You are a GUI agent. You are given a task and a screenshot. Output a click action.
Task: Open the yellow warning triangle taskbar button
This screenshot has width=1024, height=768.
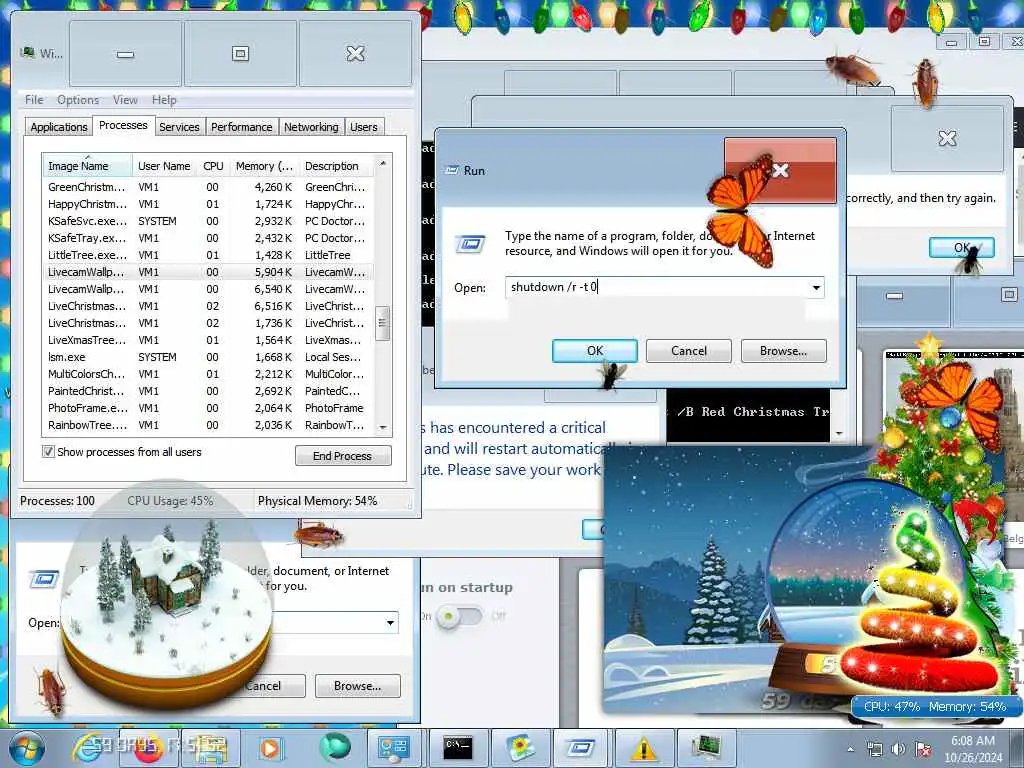tap(643, 748)
